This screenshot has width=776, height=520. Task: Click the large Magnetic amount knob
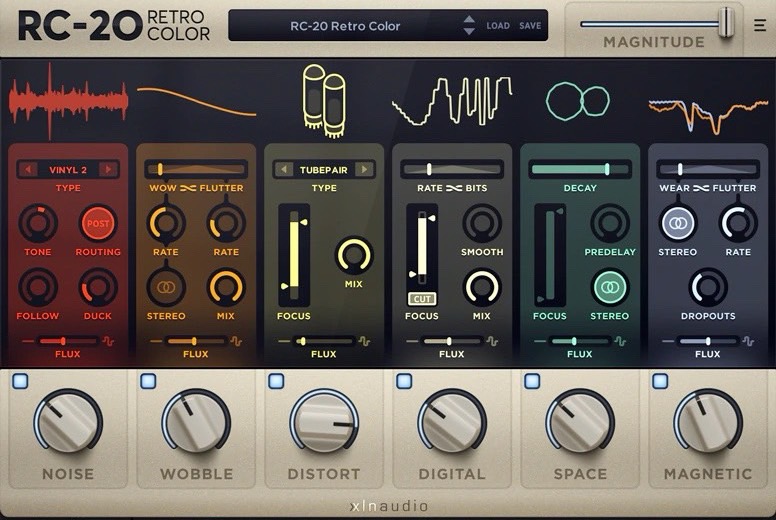708,422
